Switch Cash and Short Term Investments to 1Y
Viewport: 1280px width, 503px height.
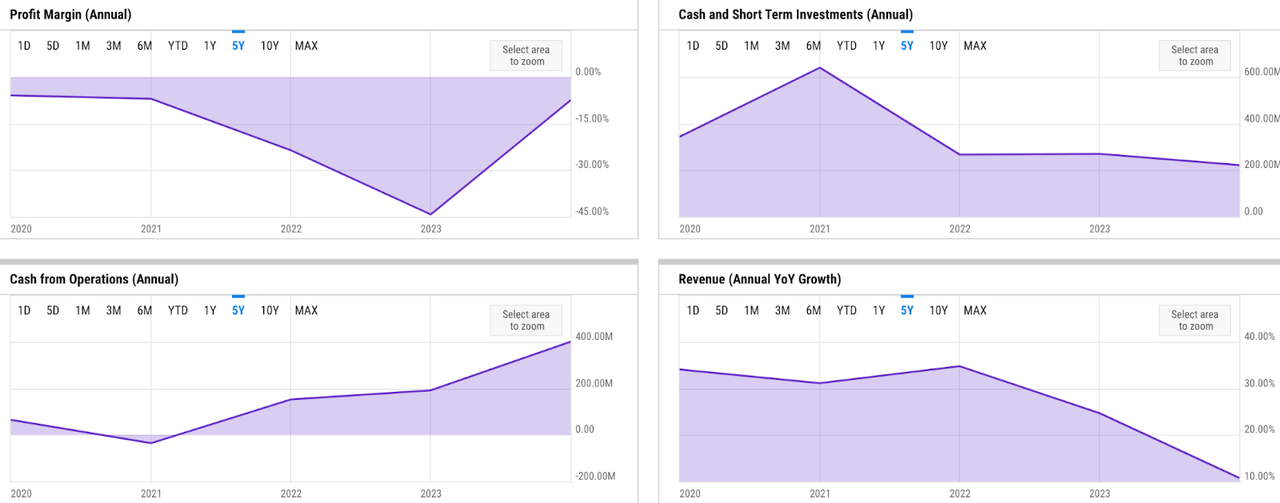(x=879, y=45)
